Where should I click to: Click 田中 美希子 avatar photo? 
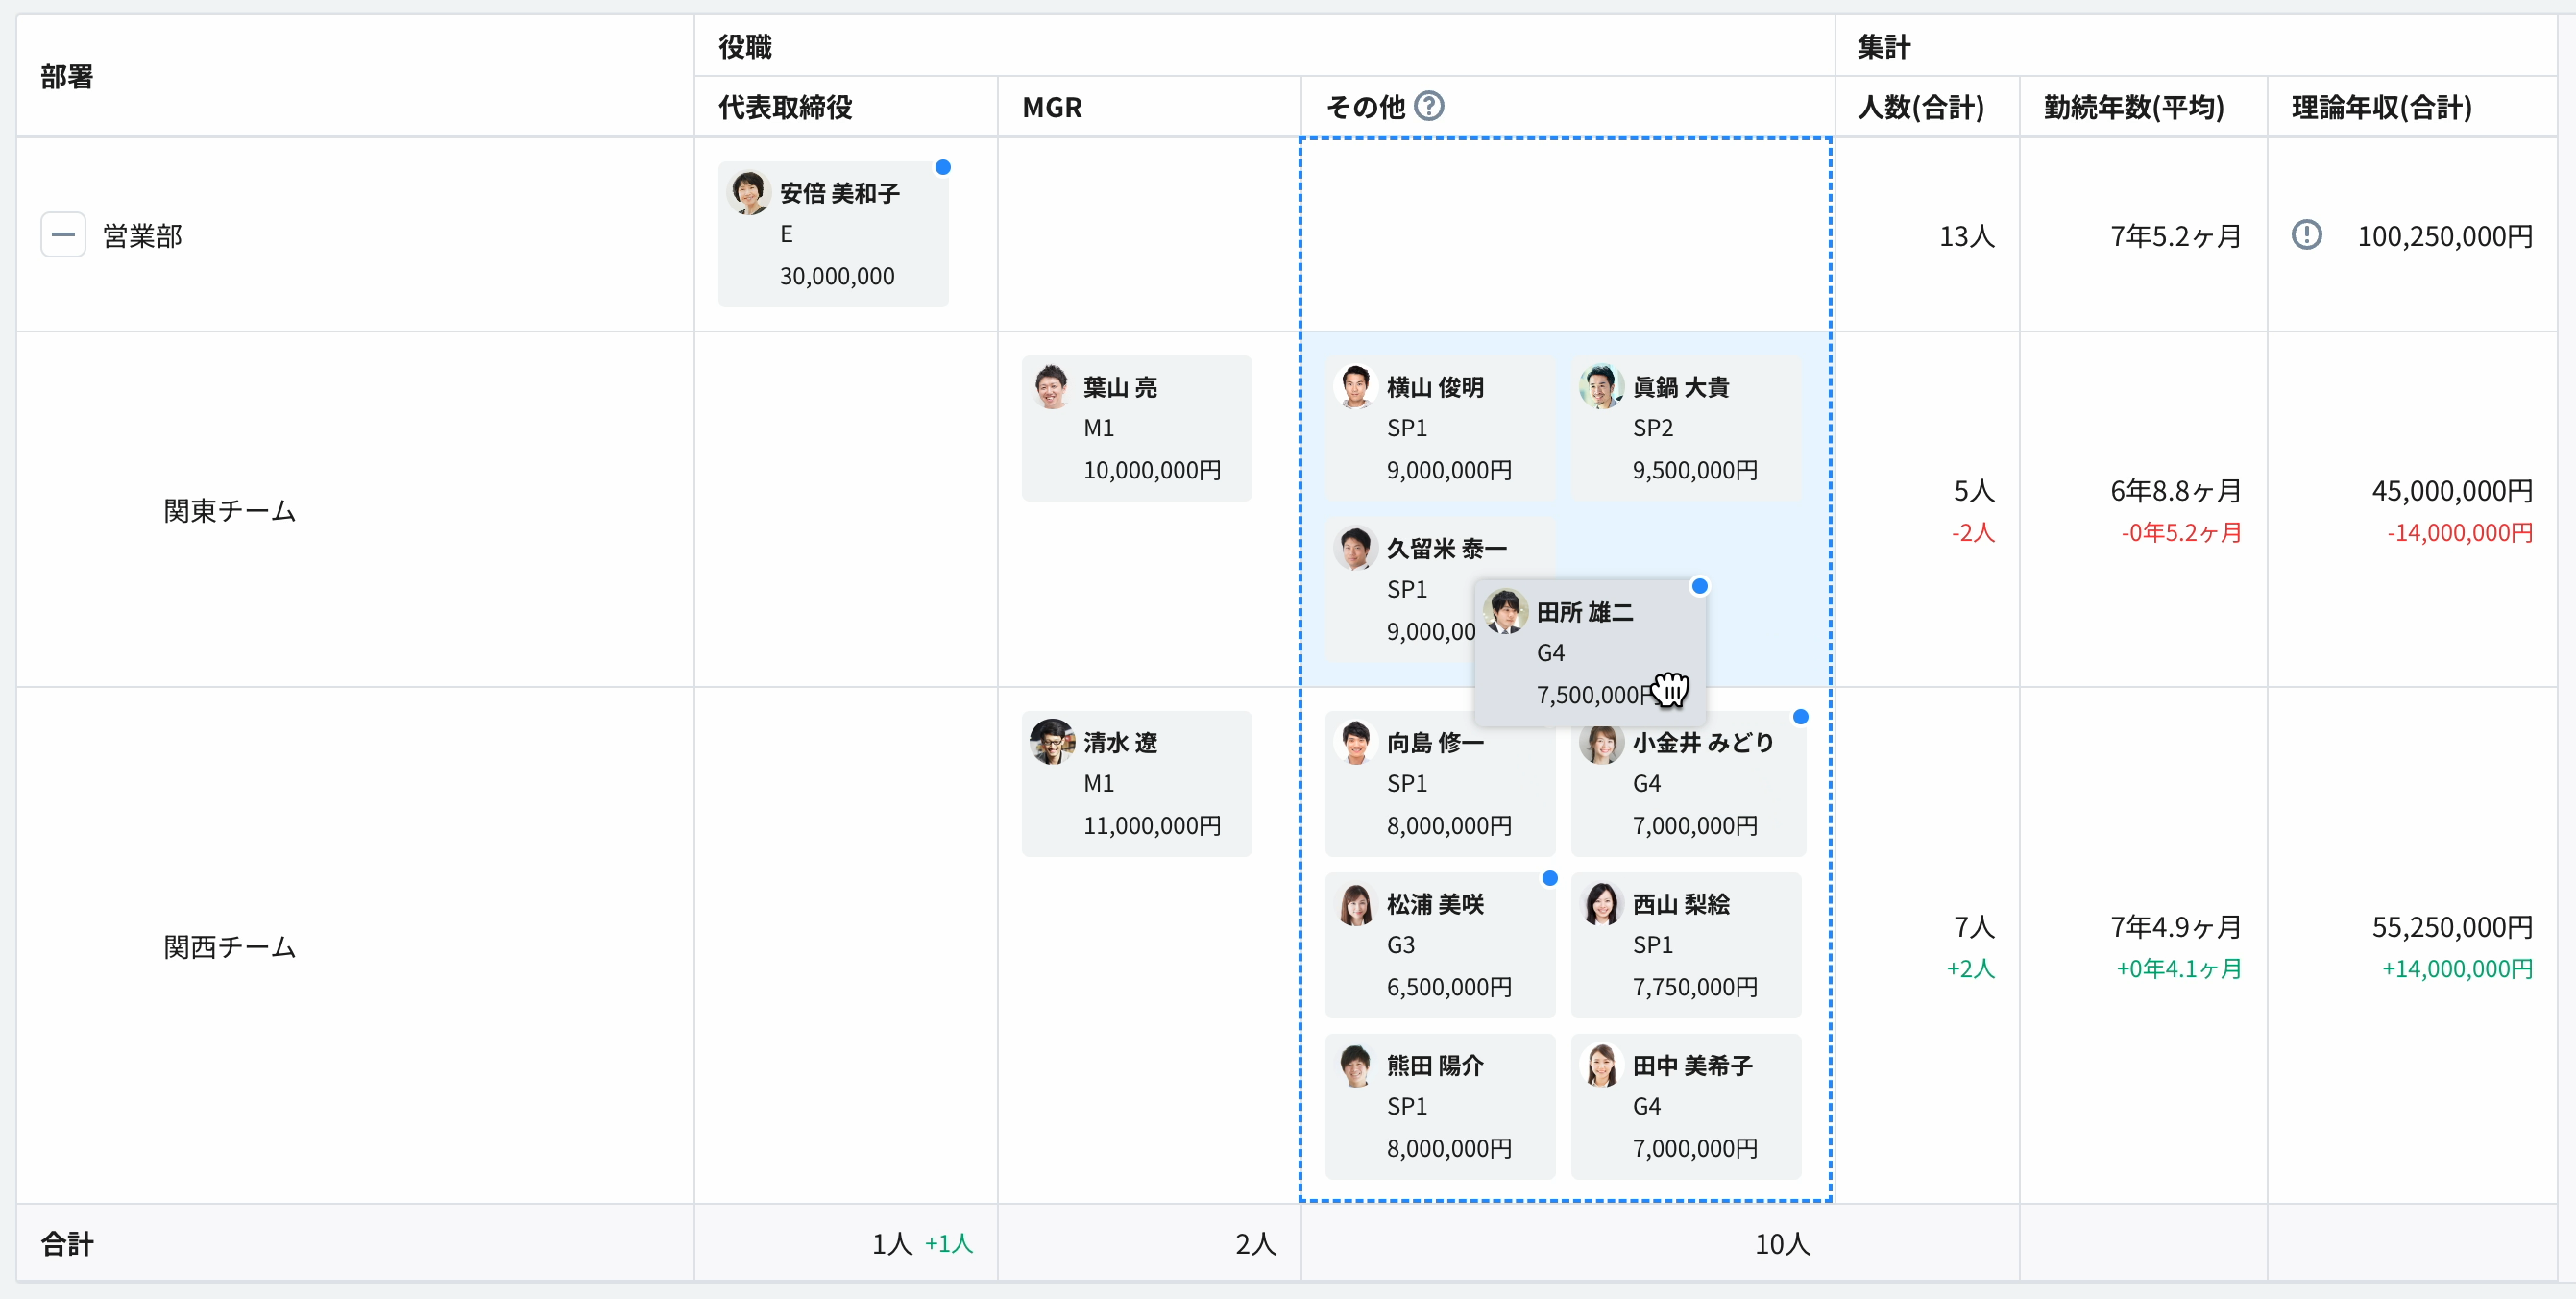pos(1601,1065)
